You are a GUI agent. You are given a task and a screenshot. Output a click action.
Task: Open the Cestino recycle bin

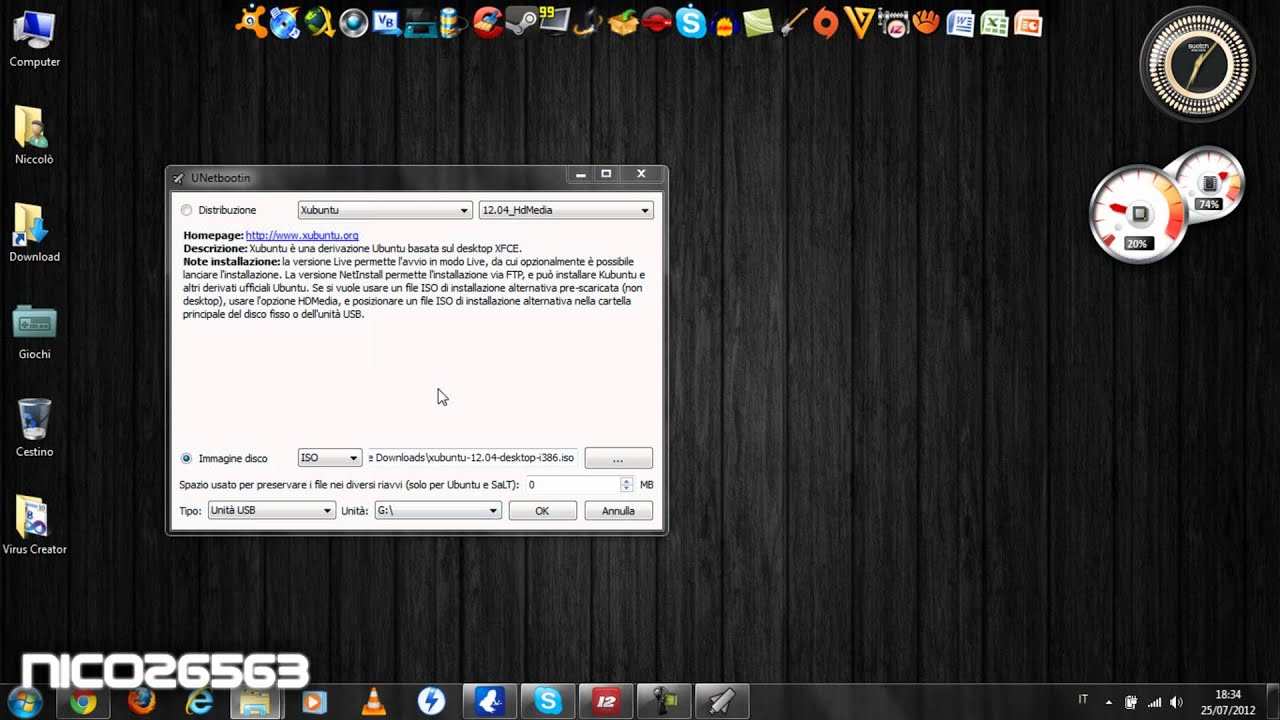[34, 427]
